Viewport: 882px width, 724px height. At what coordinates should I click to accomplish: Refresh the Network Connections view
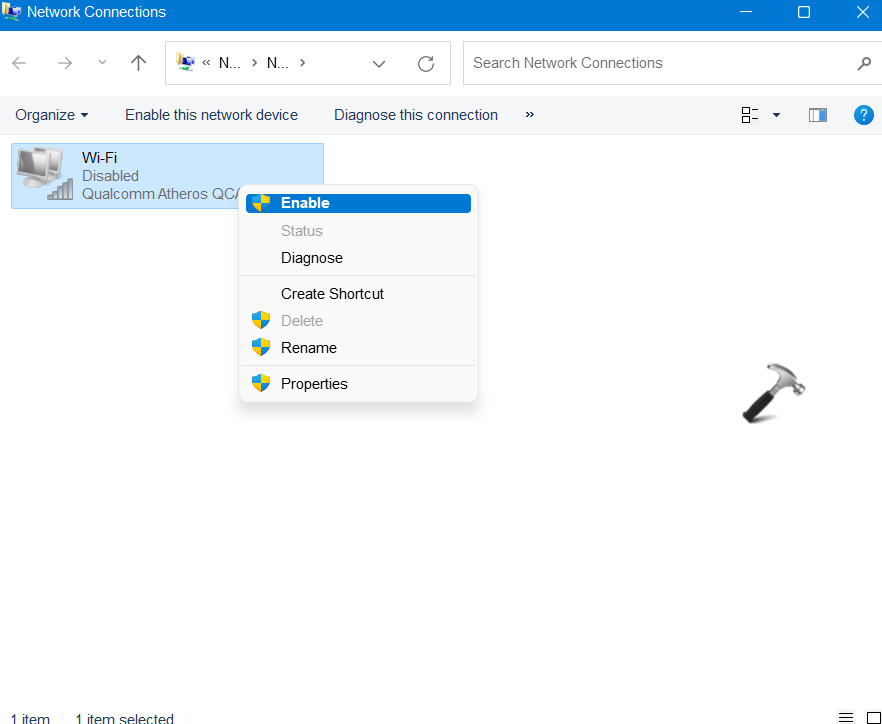426,63
